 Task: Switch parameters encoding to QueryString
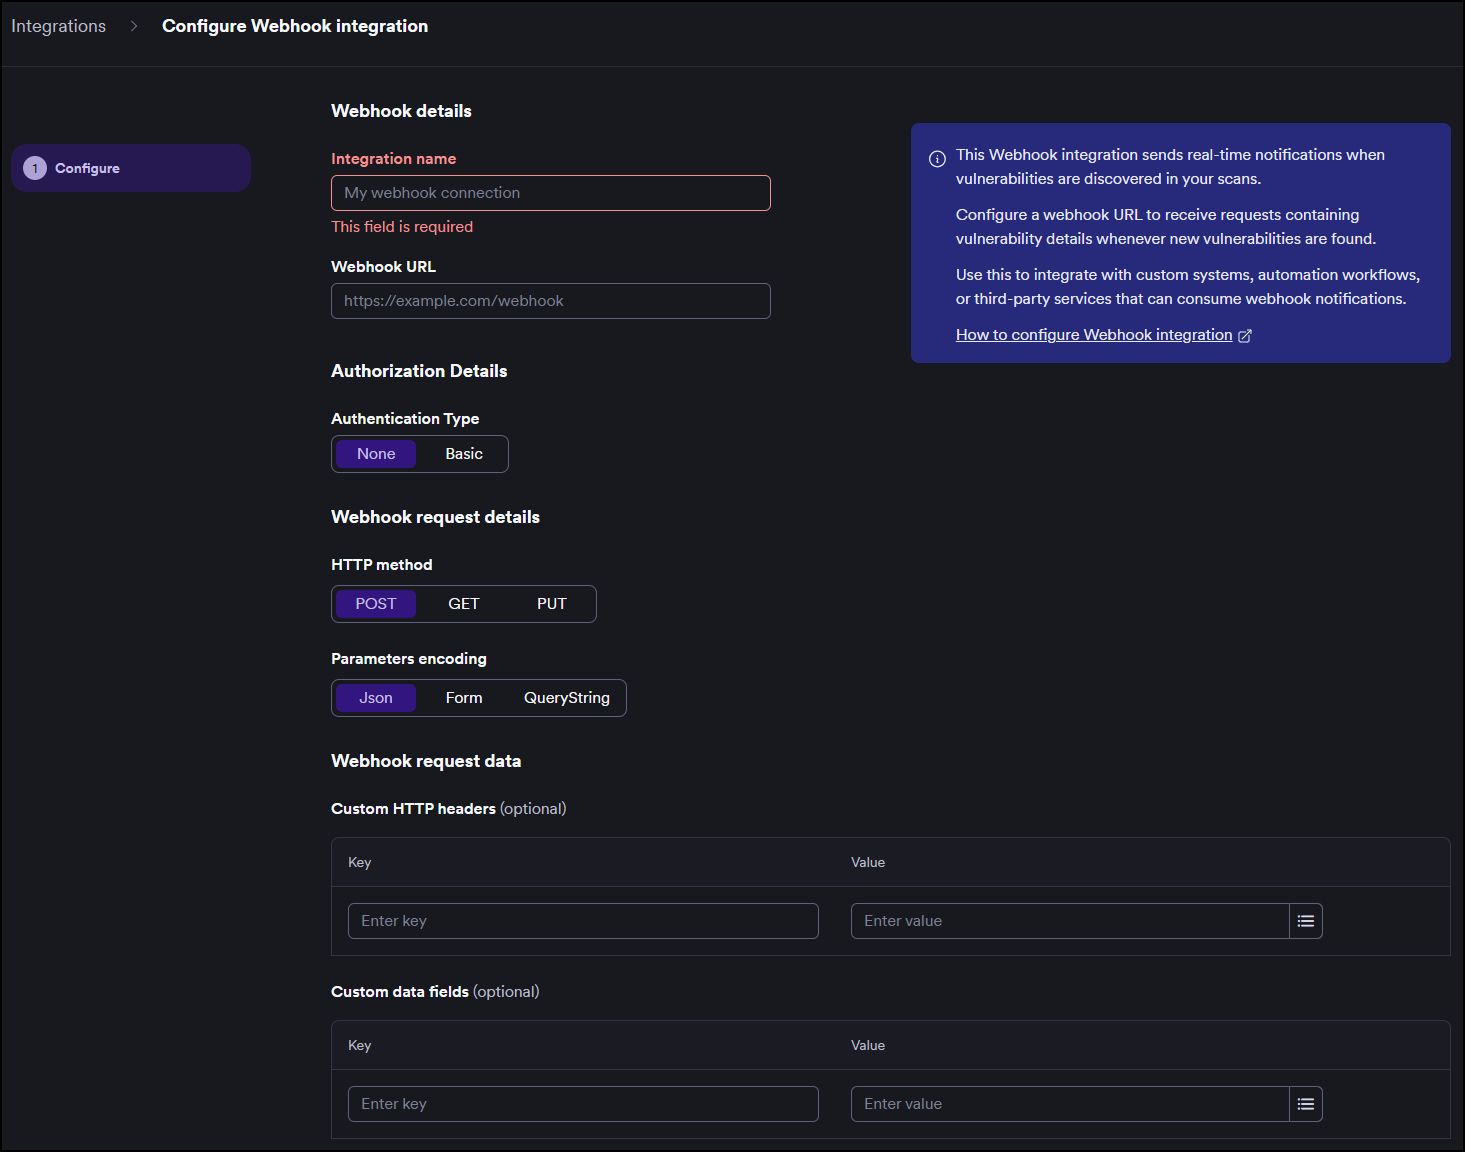[566, 697]
